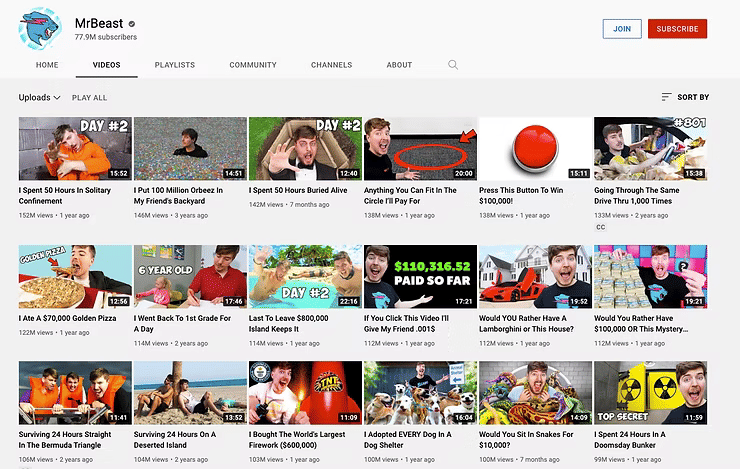Open the 100 Million Orbeez video thumbnail
Viewport: 740px width, 469px height.
[190, 149]
